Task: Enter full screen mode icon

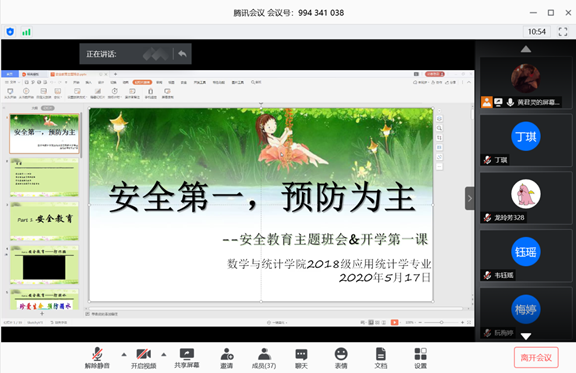Action: [563, 32]
